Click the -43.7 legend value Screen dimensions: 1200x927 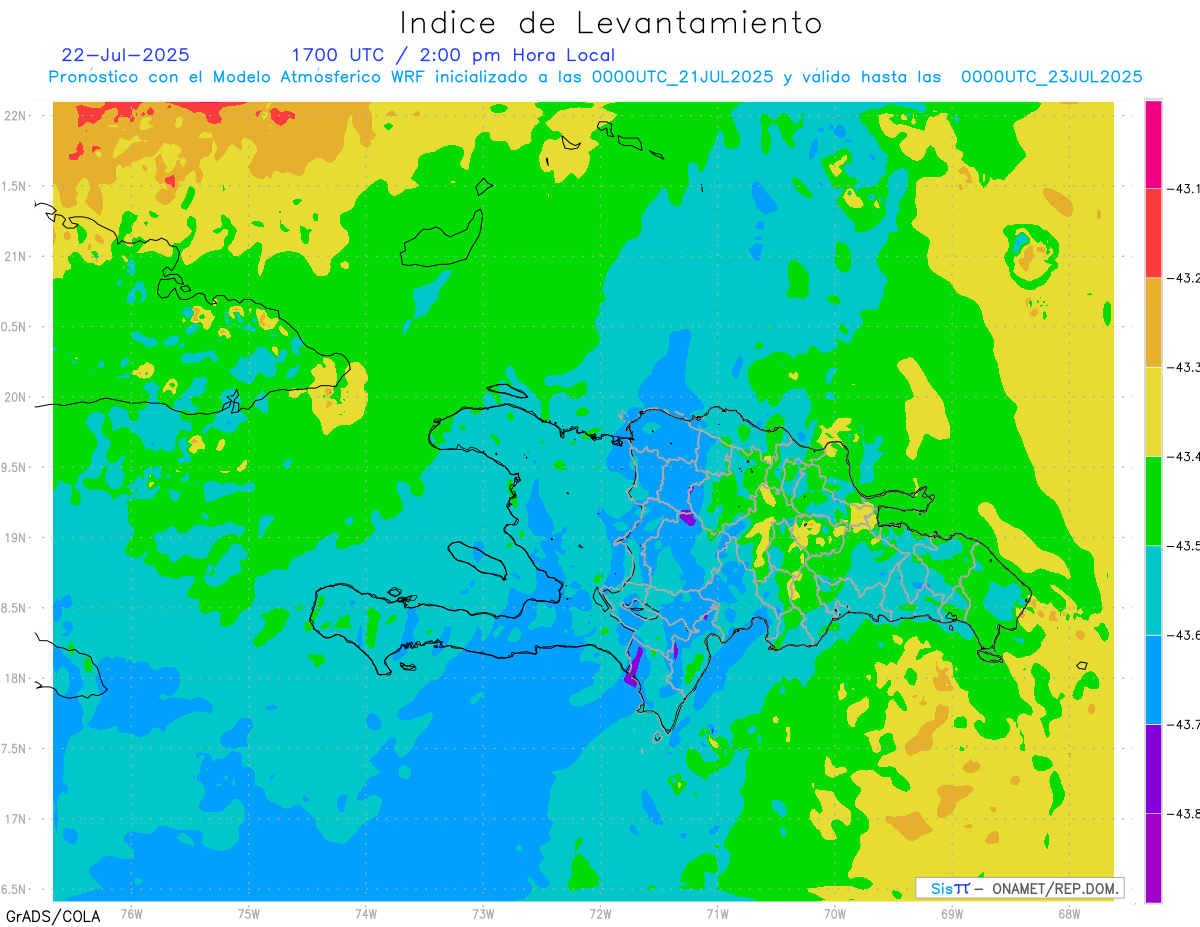click(x=1182, y=724)
